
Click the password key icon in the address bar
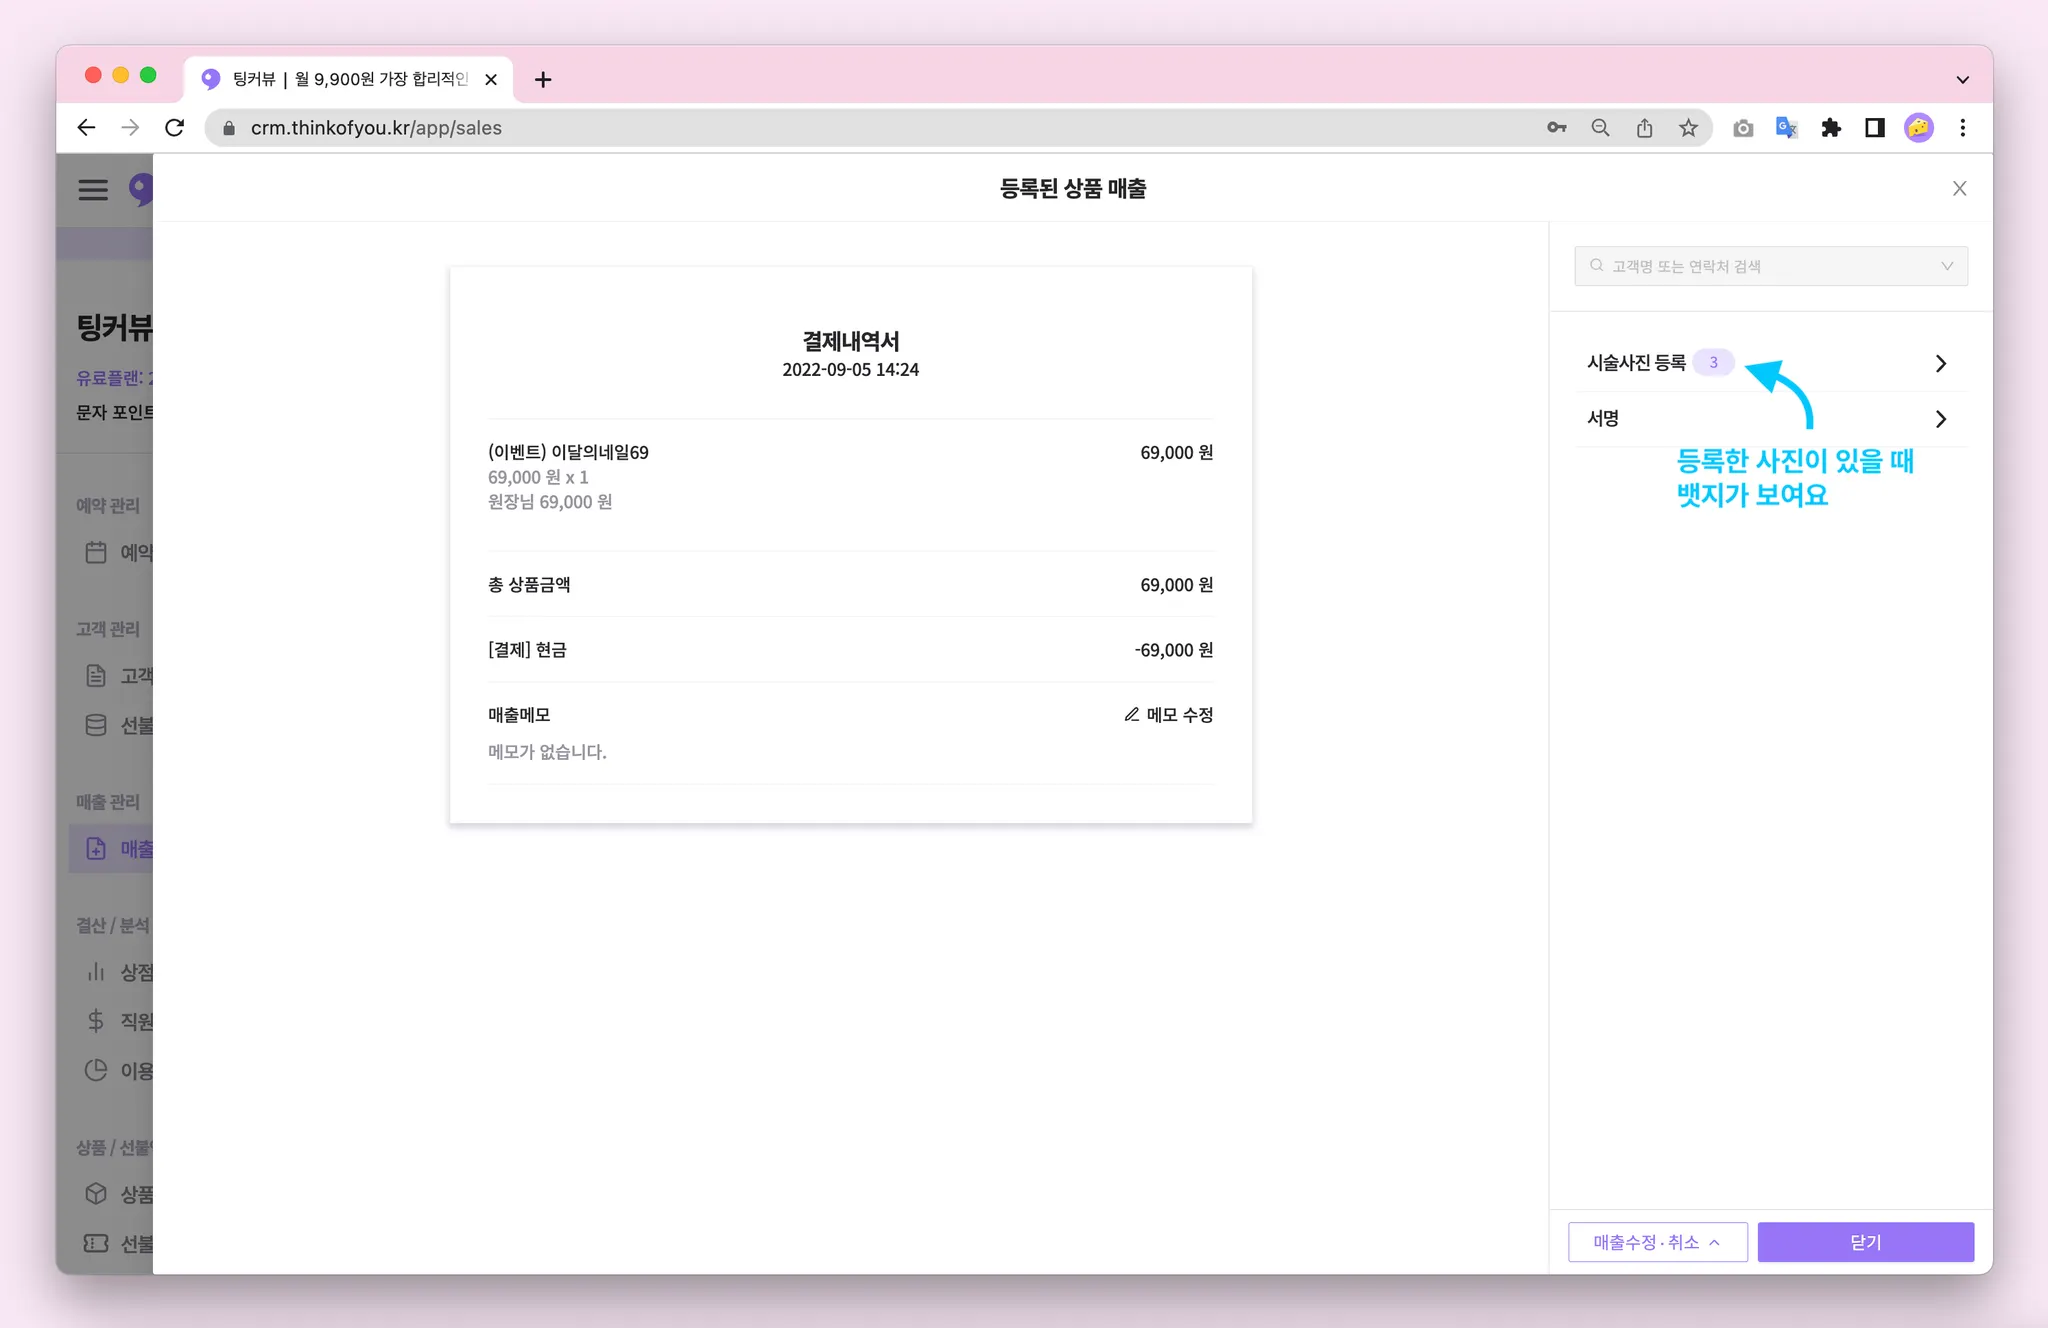pyautogui.click(x=1556, y=128)
